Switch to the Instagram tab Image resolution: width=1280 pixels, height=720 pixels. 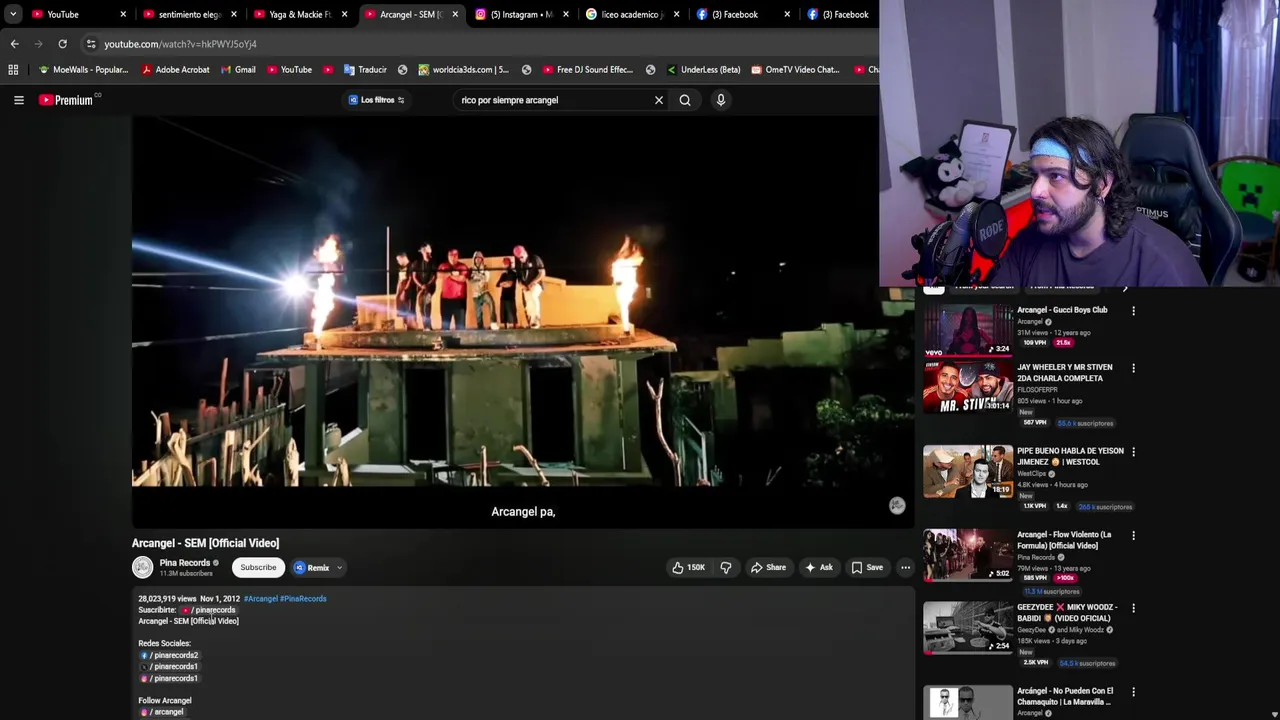pos(521,14)
